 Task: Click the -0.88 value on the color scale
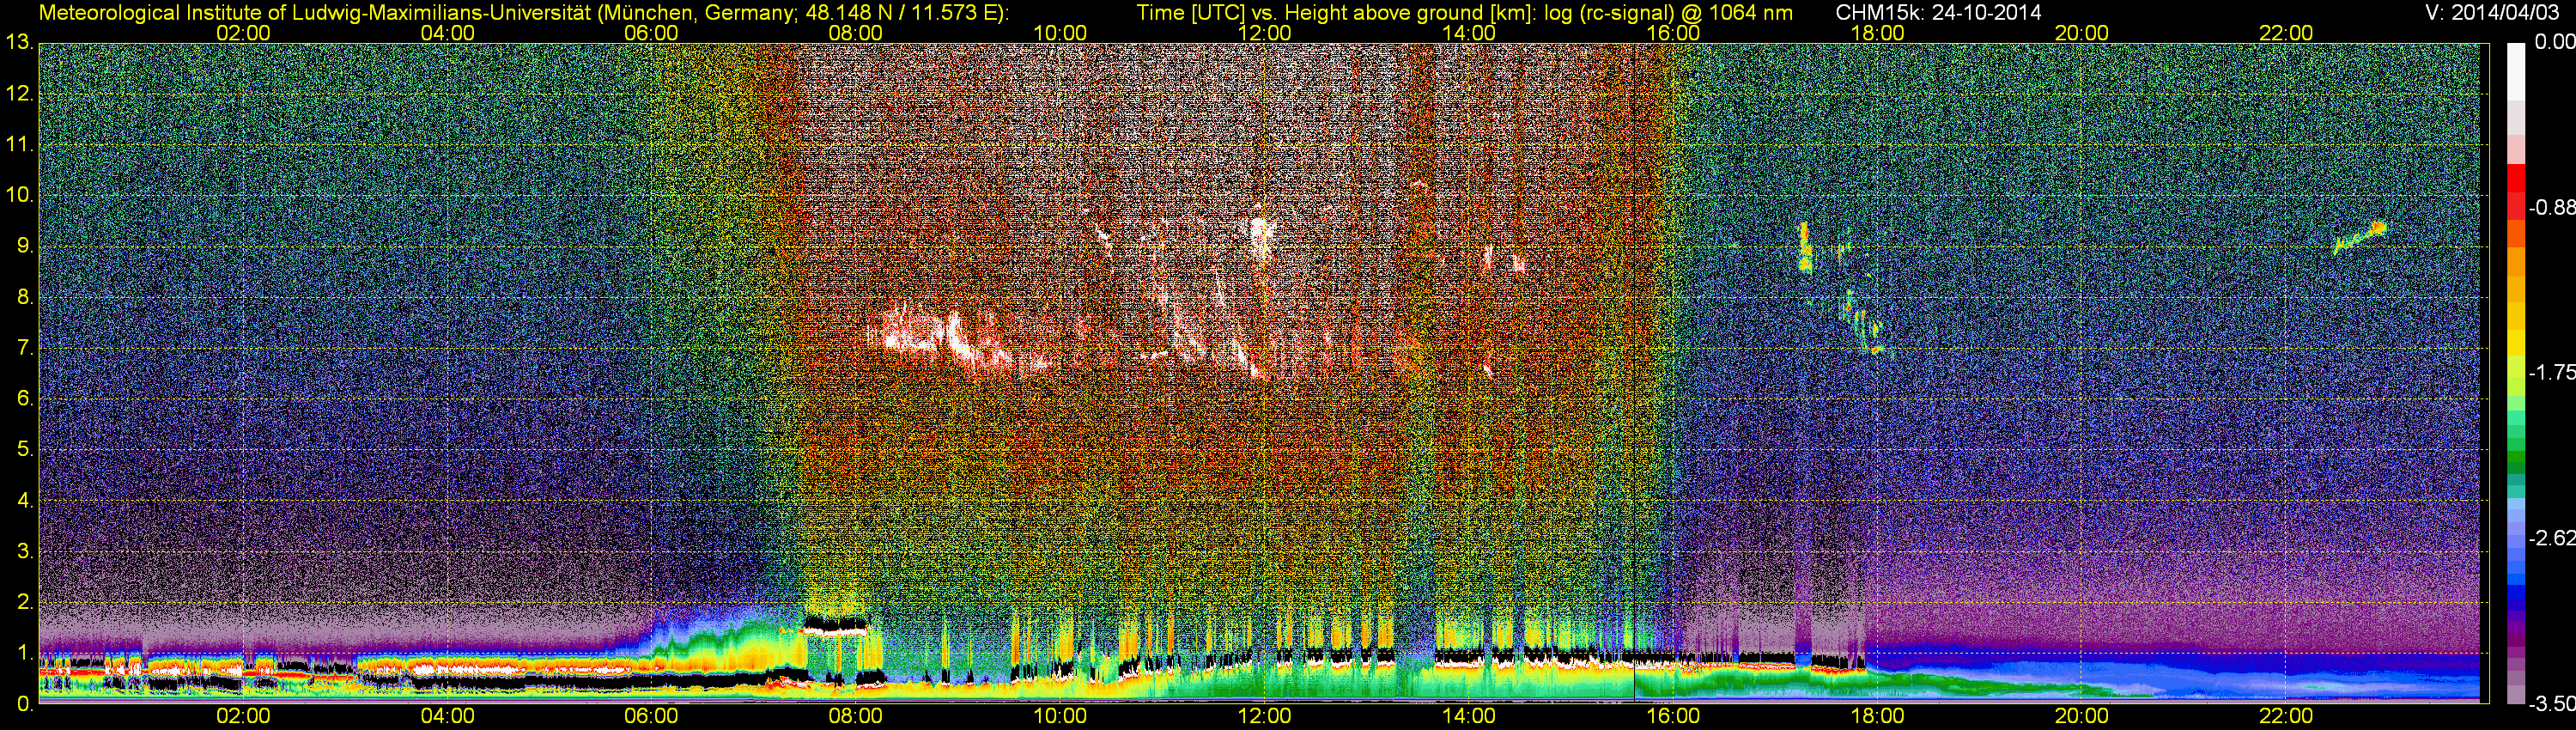pyautogui.click(x=2552, y=208)
